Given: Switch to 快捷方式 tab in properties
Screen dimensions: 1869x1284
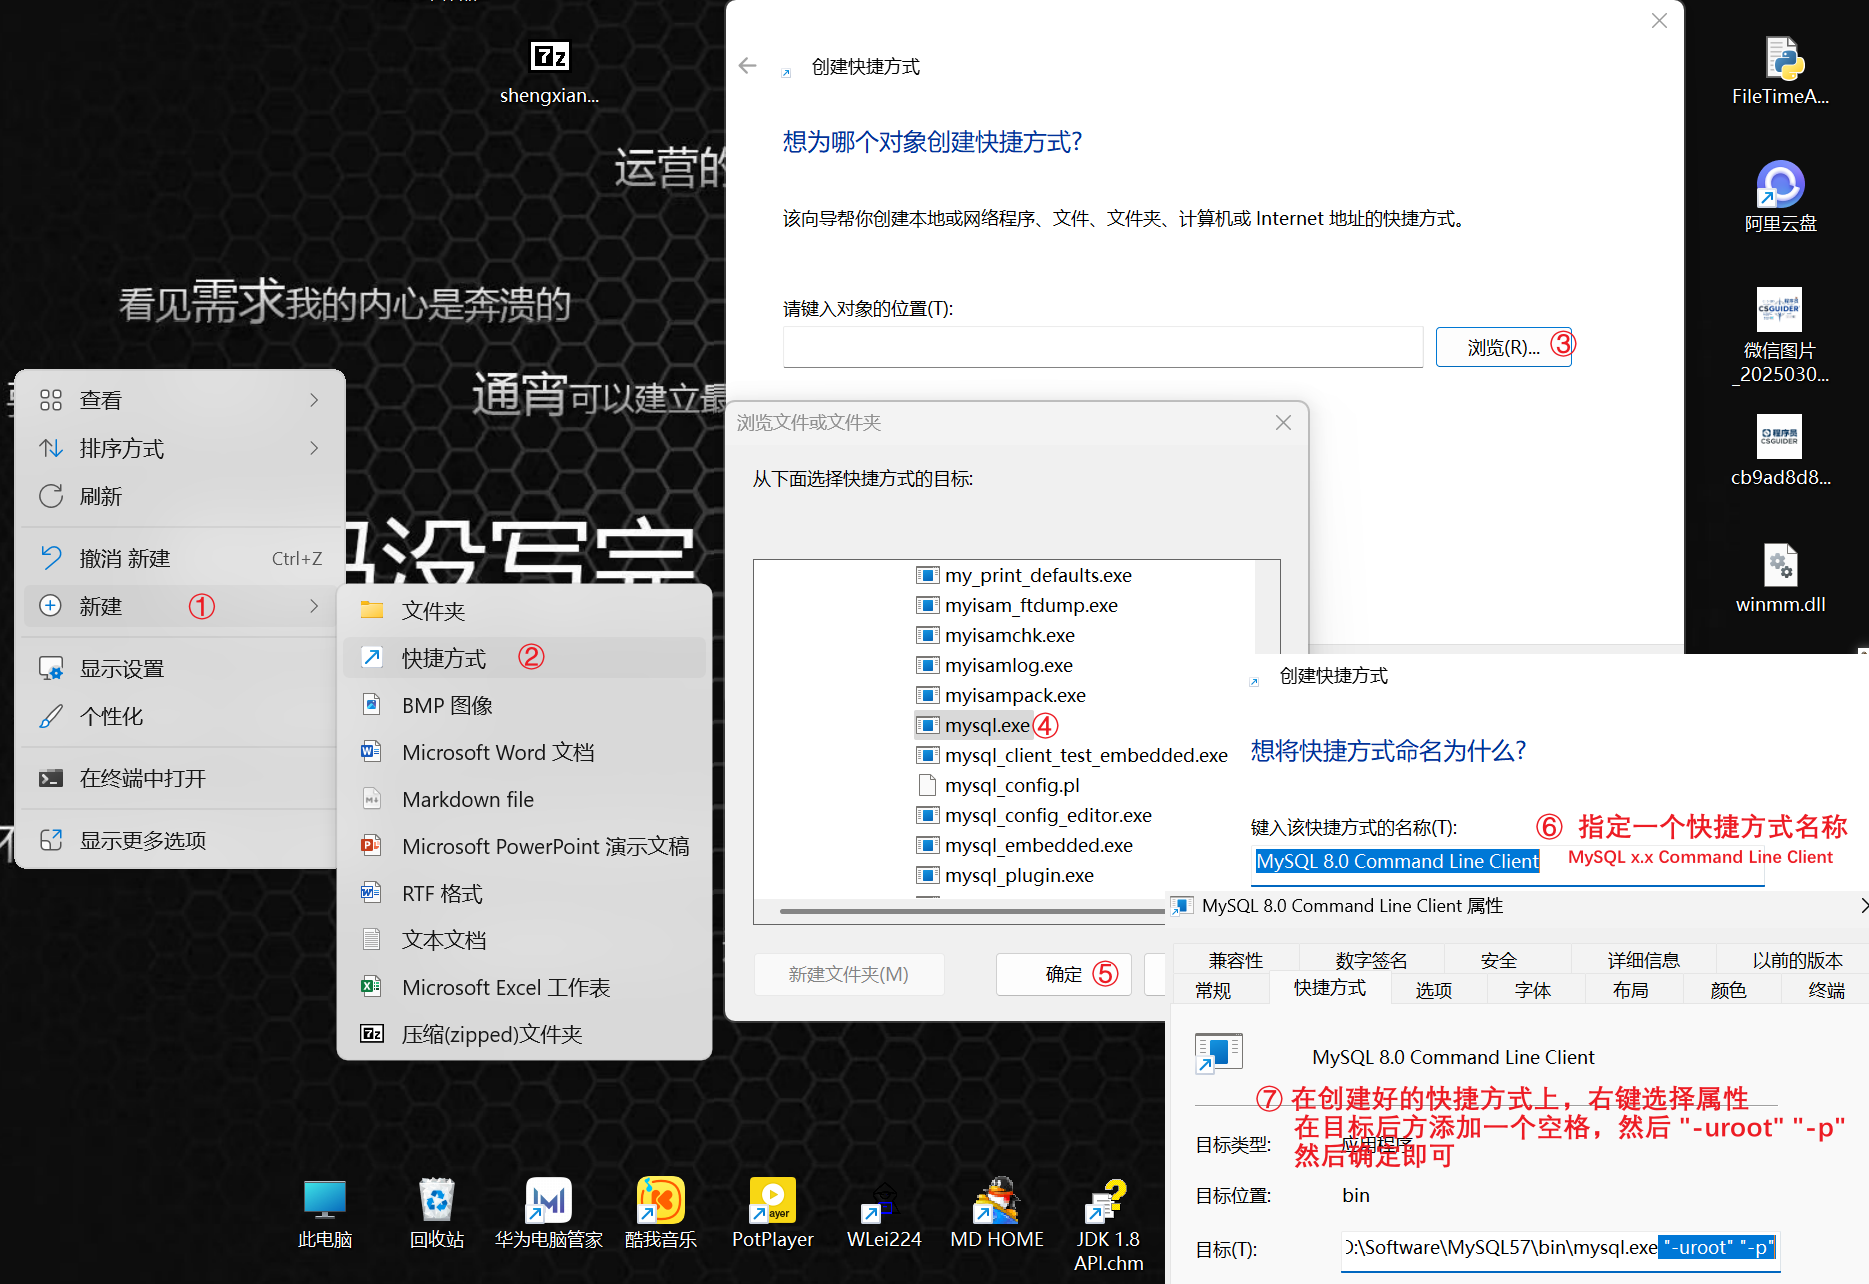Looking at the screenshot, I should tap(1329, 988).
